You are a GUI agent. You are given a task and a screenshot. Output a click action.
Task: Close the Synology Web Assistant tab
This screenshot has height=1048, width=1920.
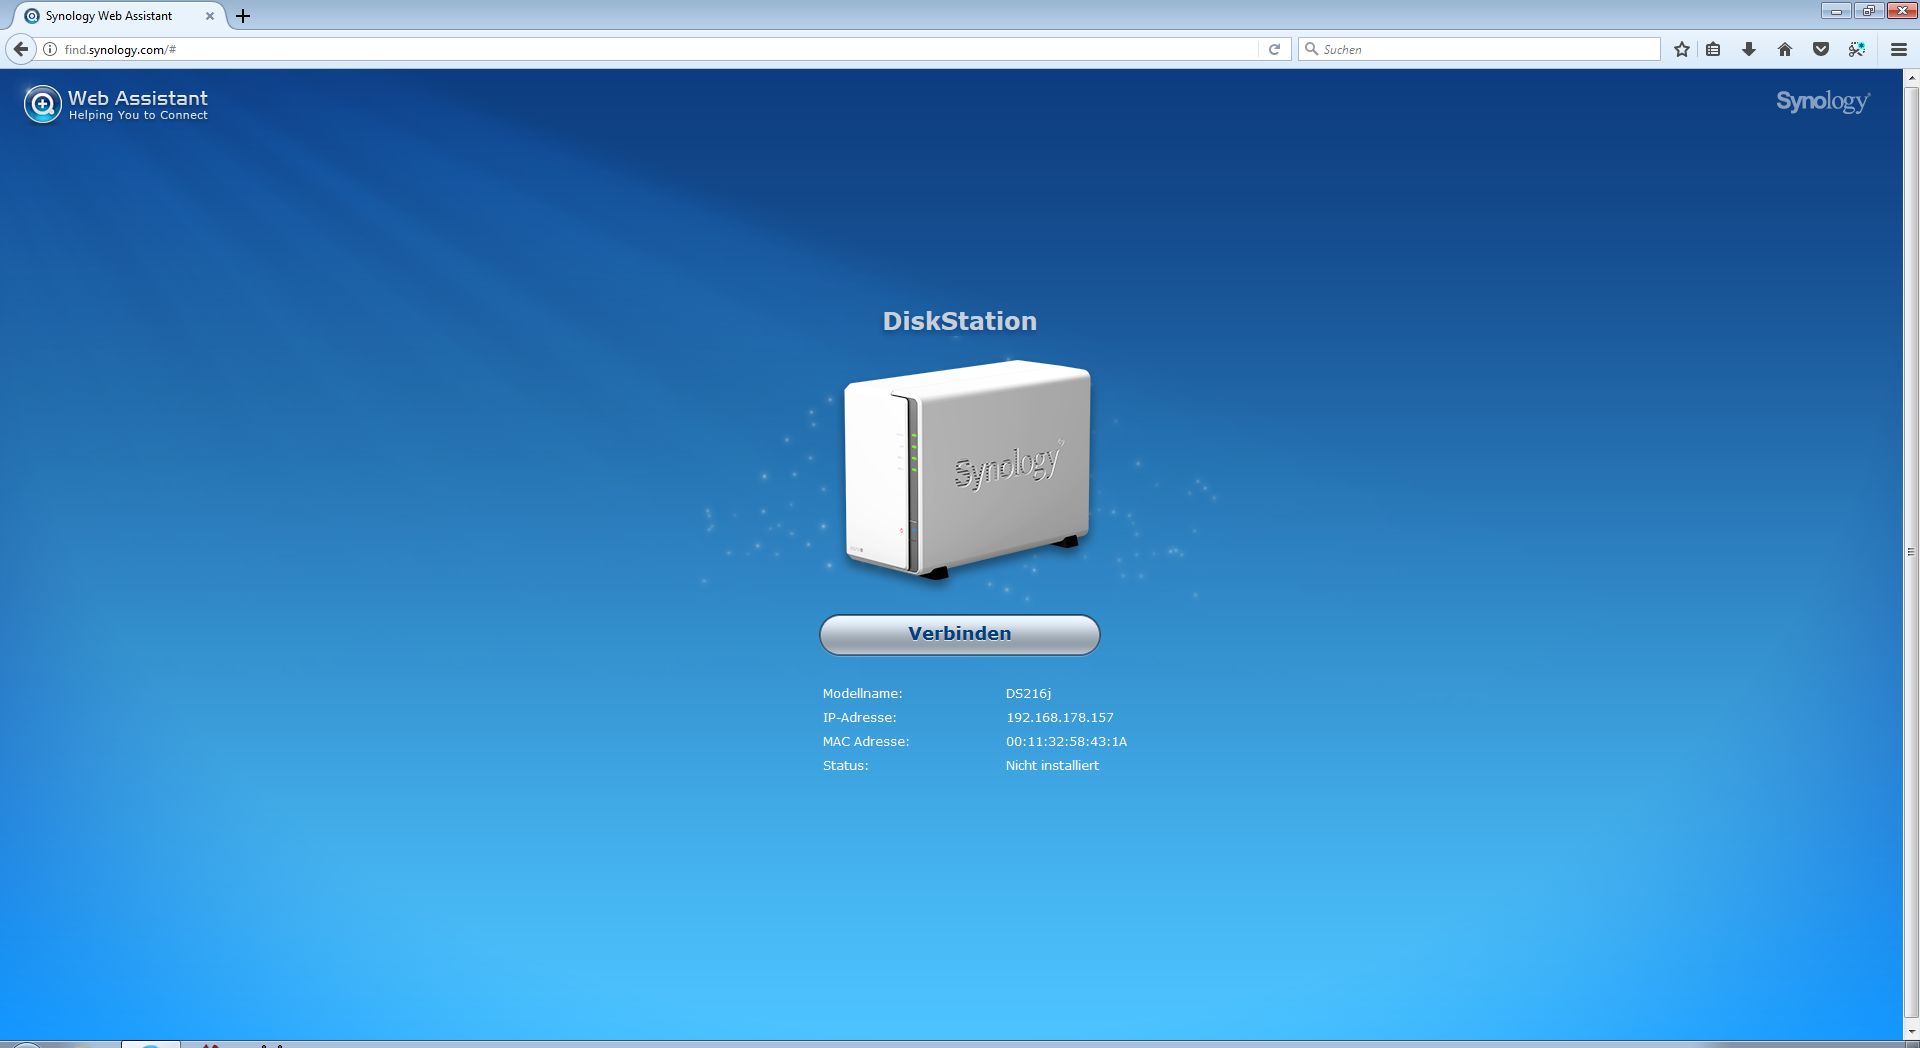(210, 16)
